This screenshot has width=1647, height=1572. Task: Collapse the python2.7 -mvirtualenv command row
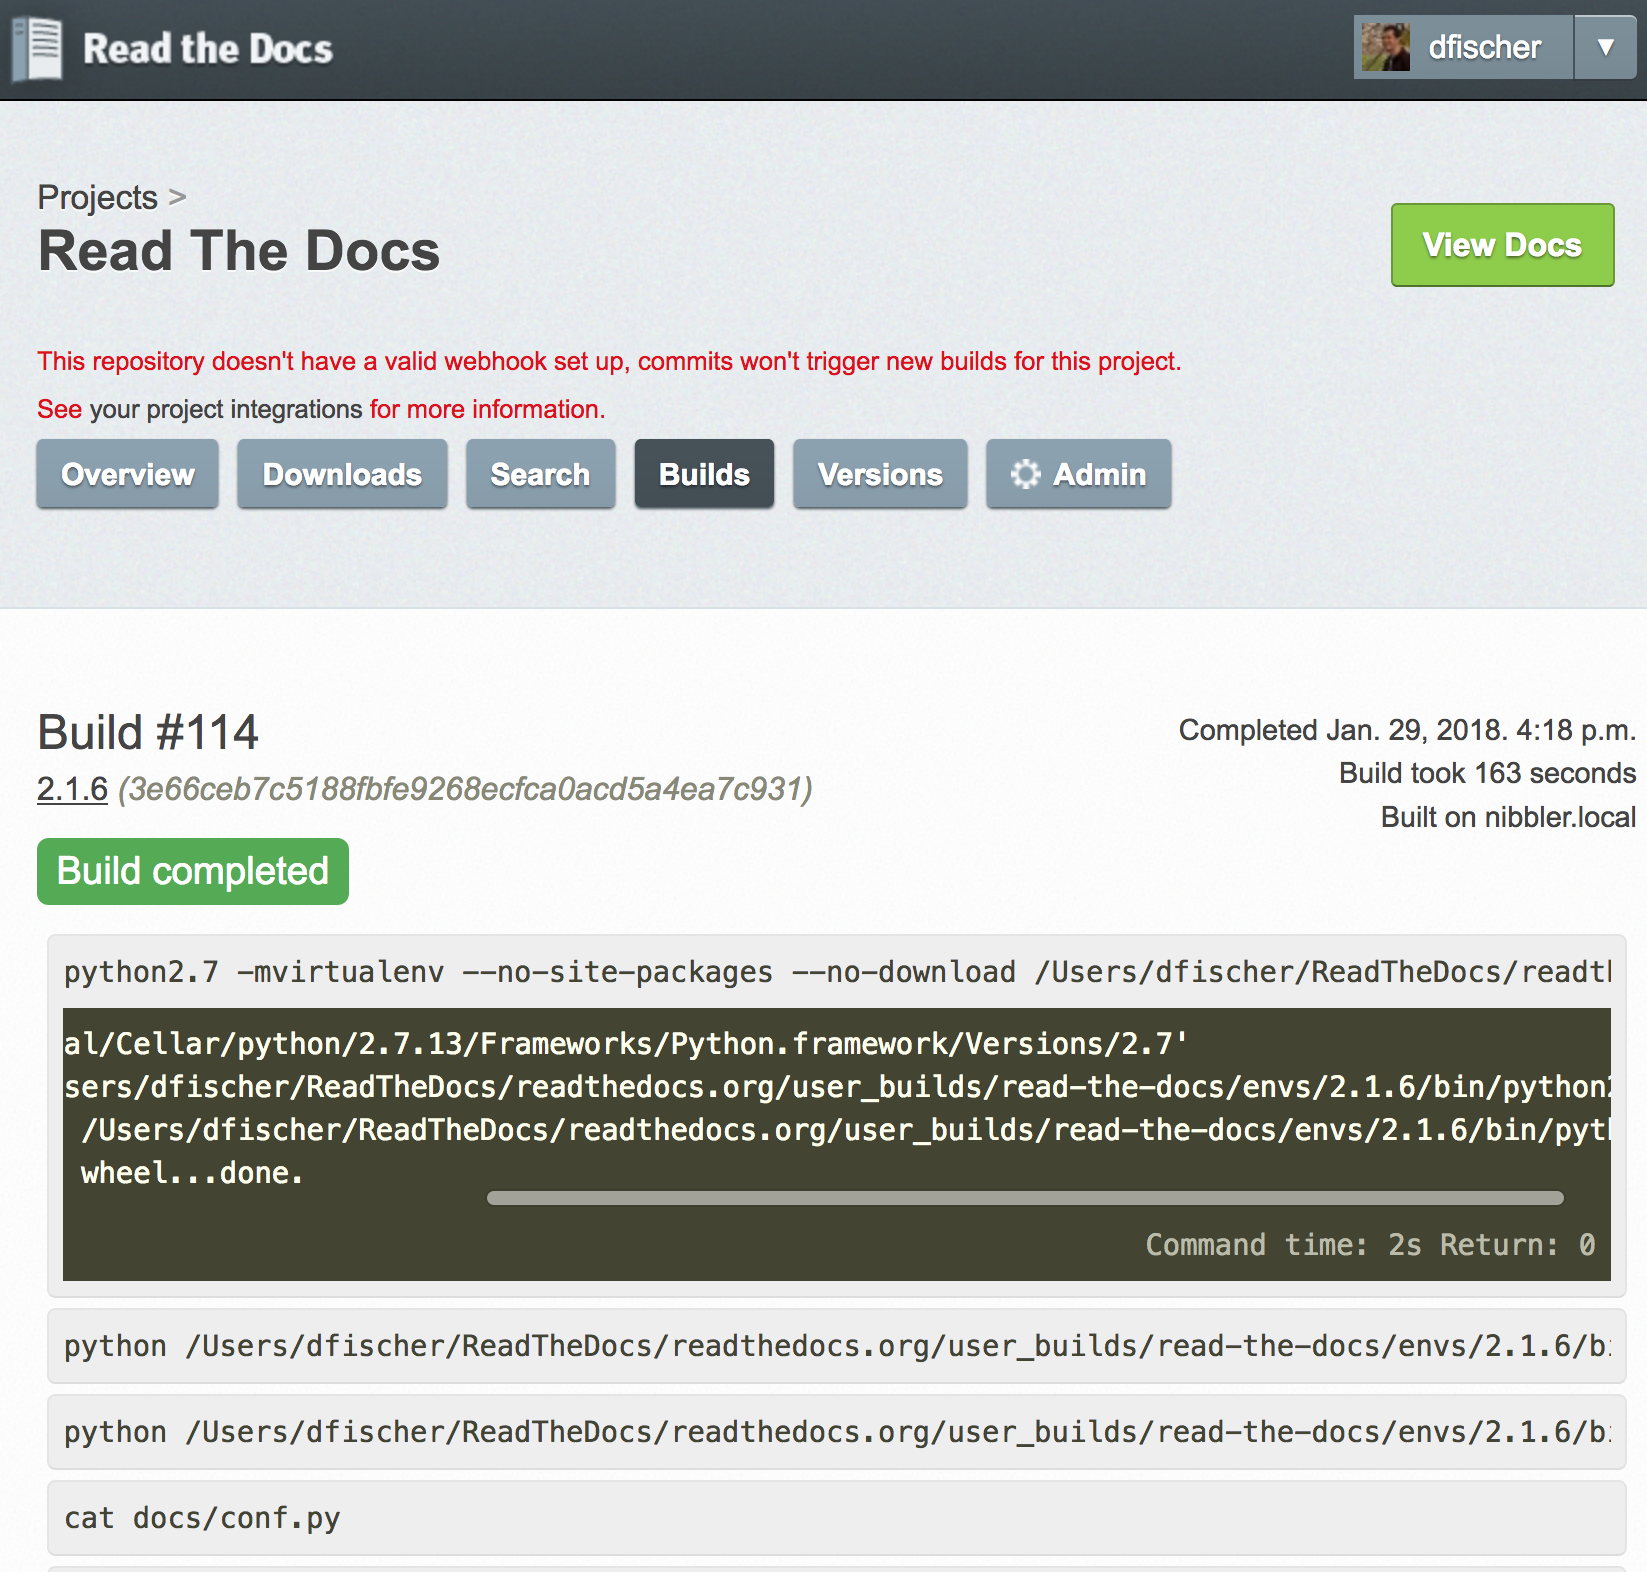pos(837,972)
